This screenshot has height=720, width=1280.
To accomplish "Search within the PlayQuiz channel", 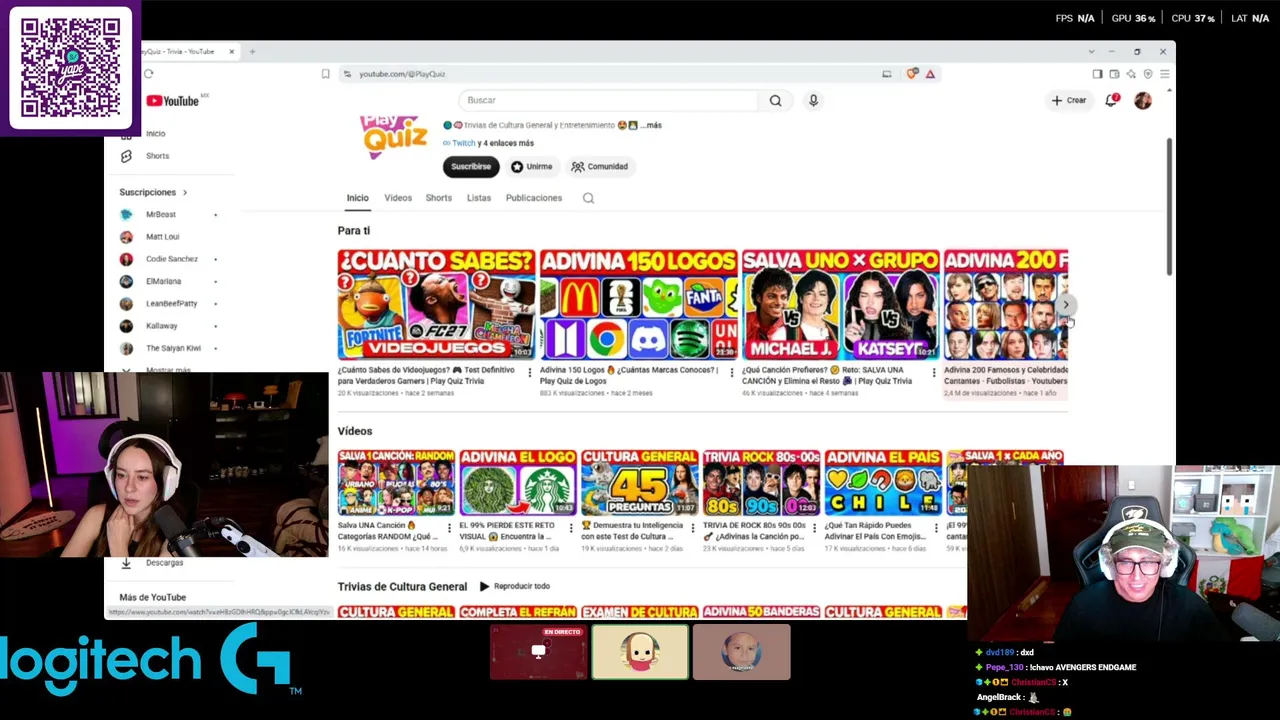I will point(588,198).
